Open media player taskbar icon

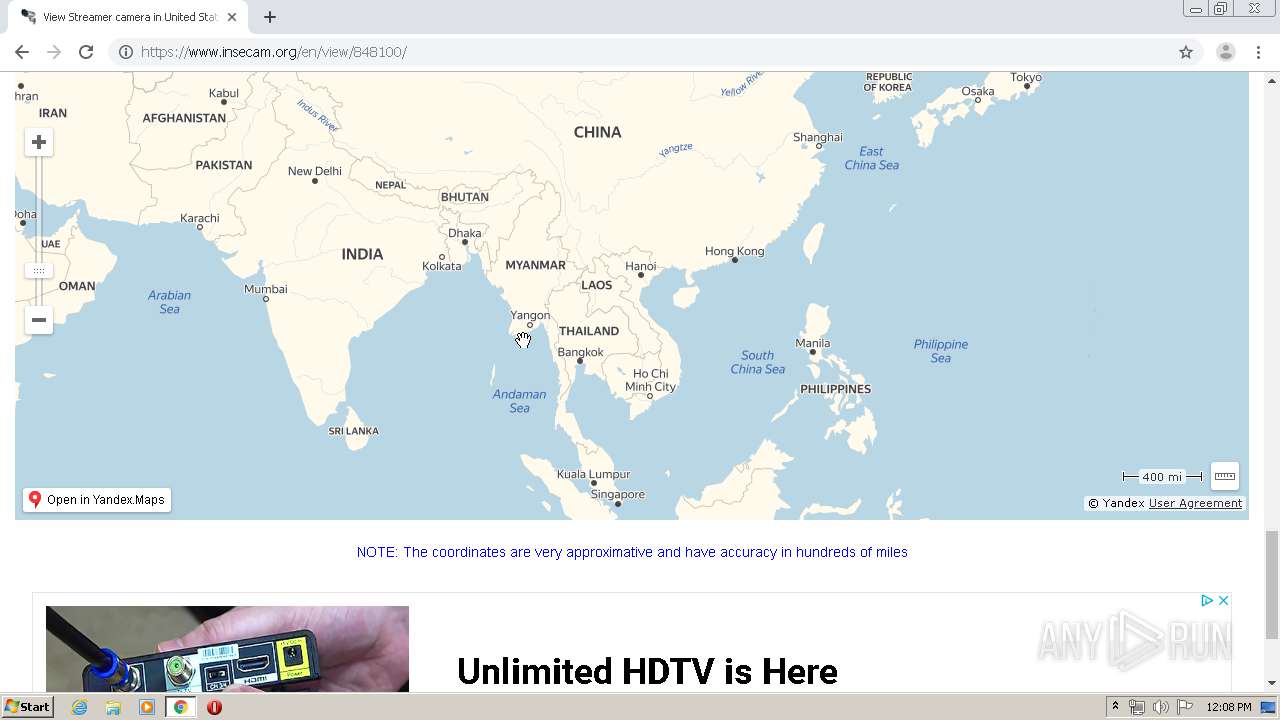pos(147,707)
